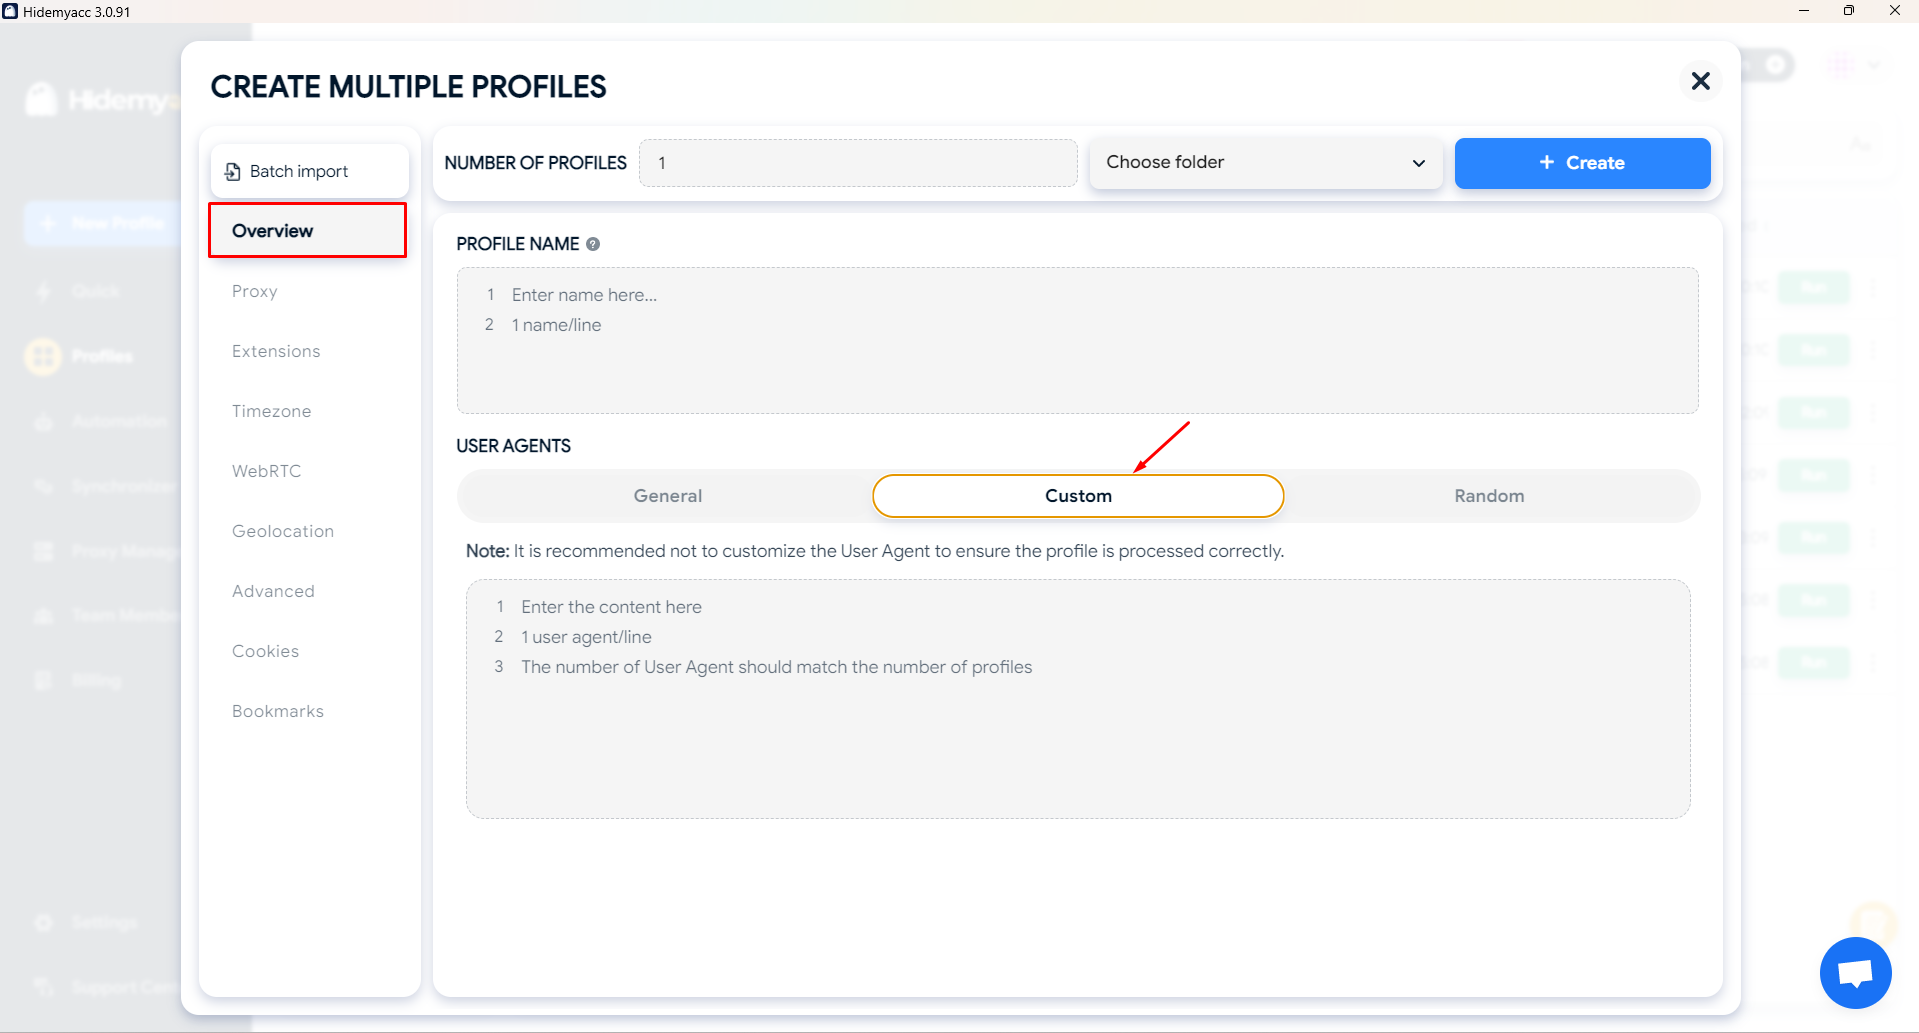The width and height of the screenshot is (1919, 1033).
Task: Open the live chat support bubble
Action: tap(1855, 972)
